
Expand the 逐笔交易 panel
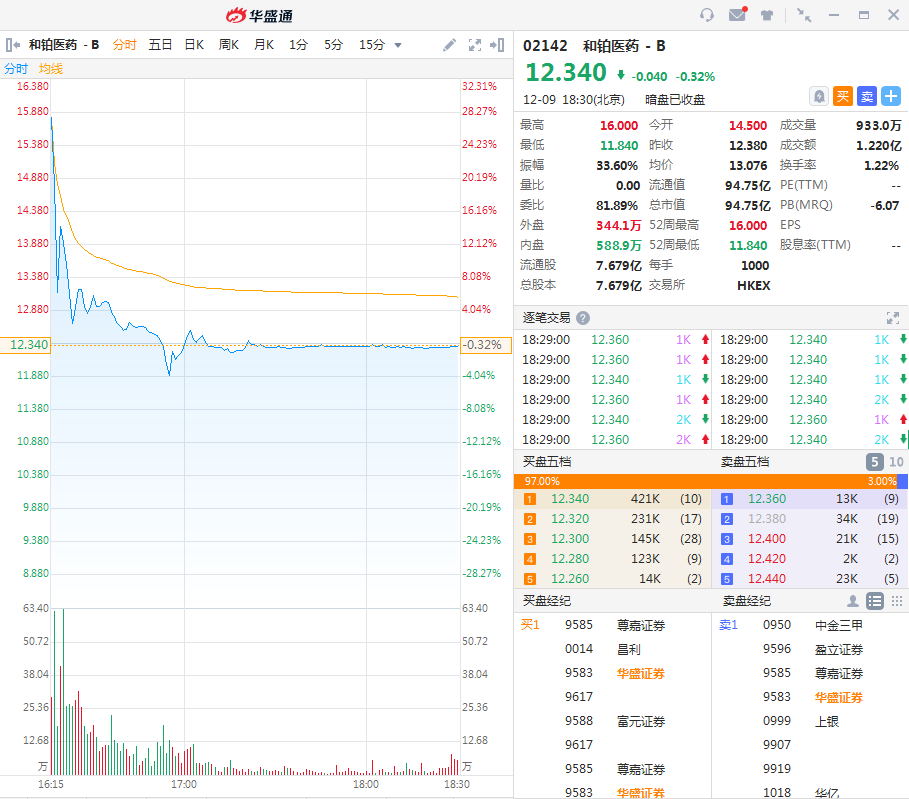893,318
